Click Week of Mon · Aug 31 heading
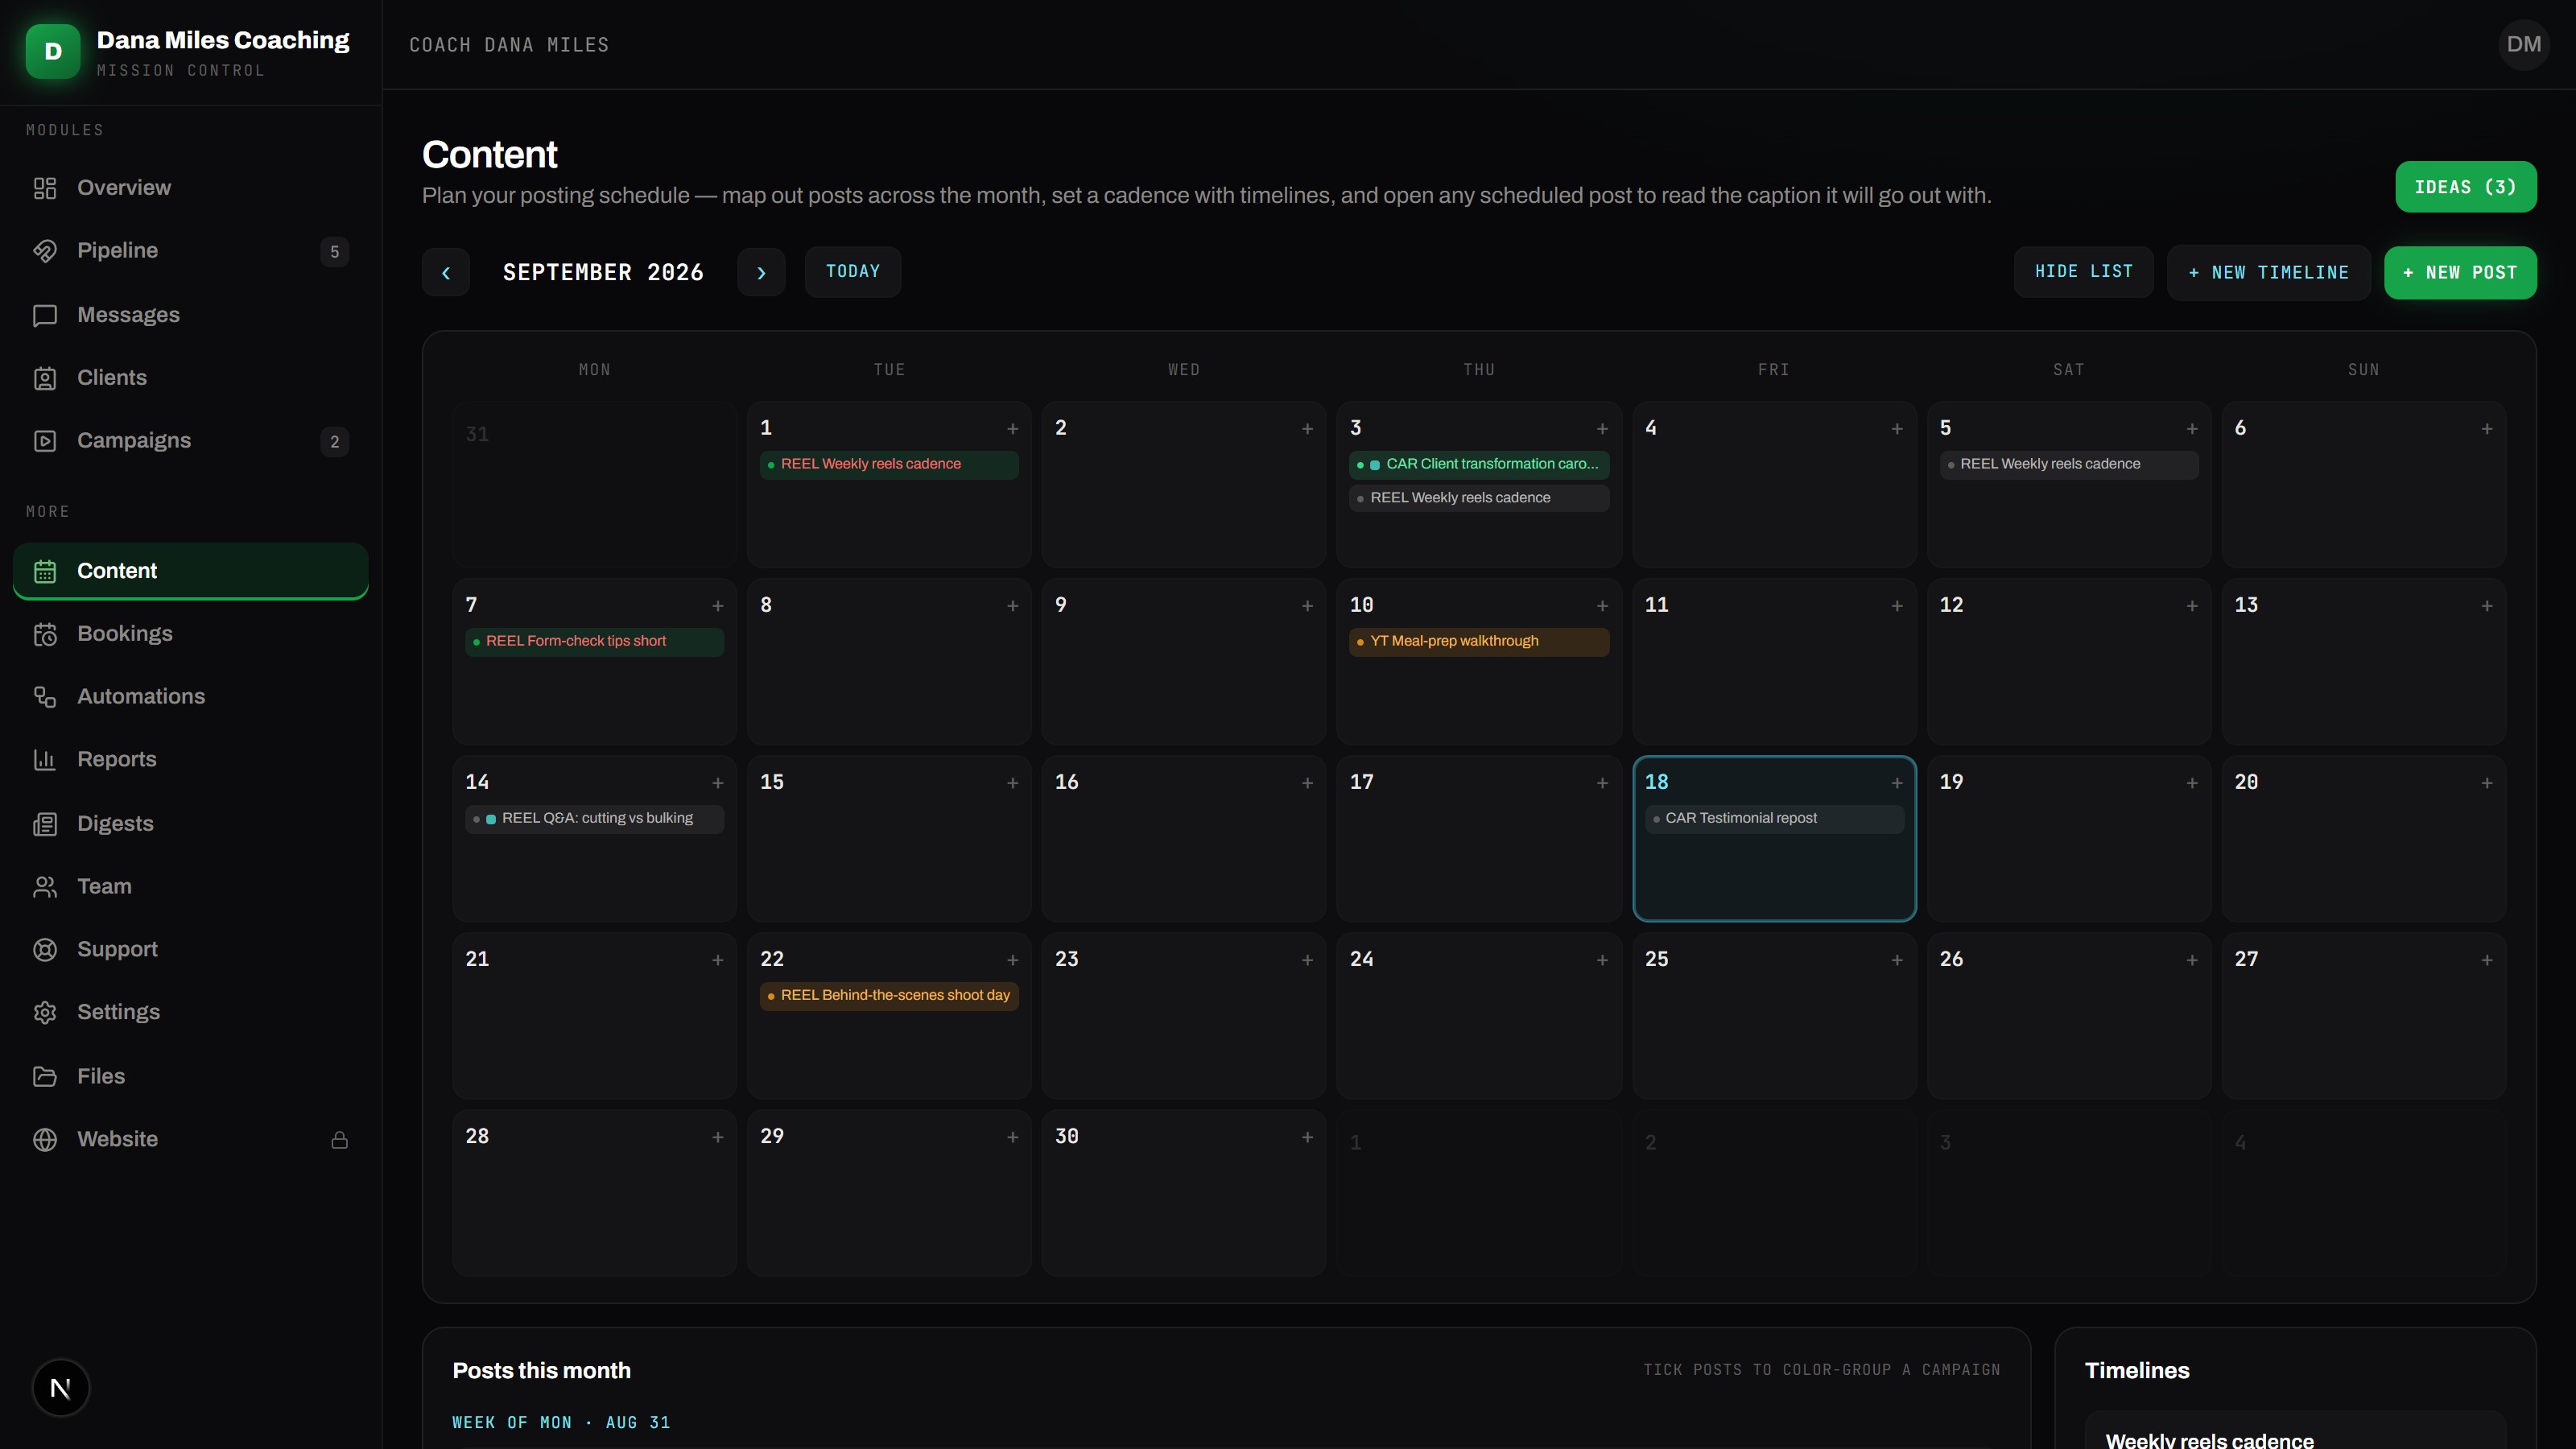 (561, 1422)
